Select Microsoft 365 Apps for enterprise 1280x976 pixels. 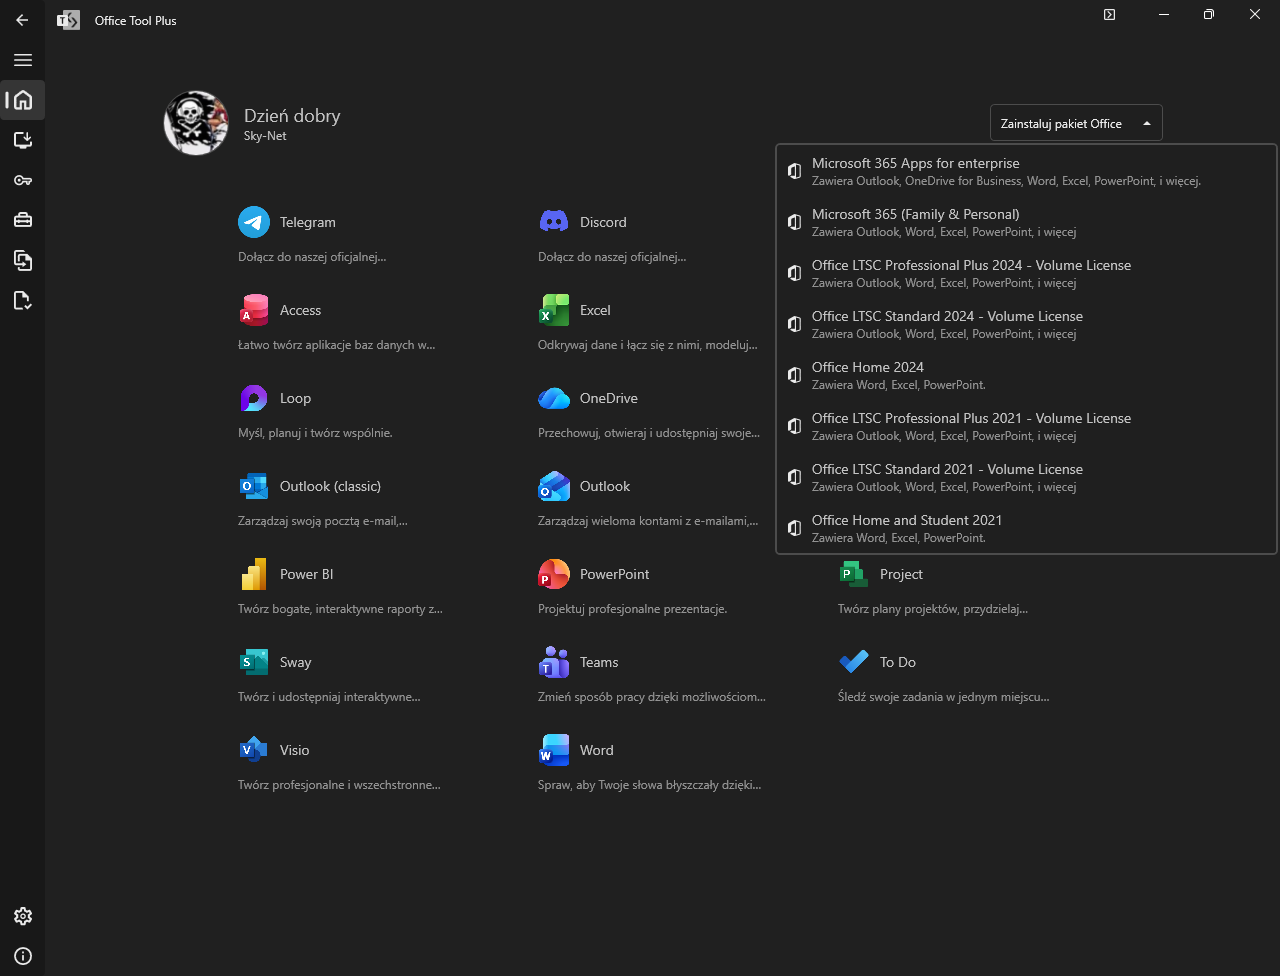tap(1027, 171)
